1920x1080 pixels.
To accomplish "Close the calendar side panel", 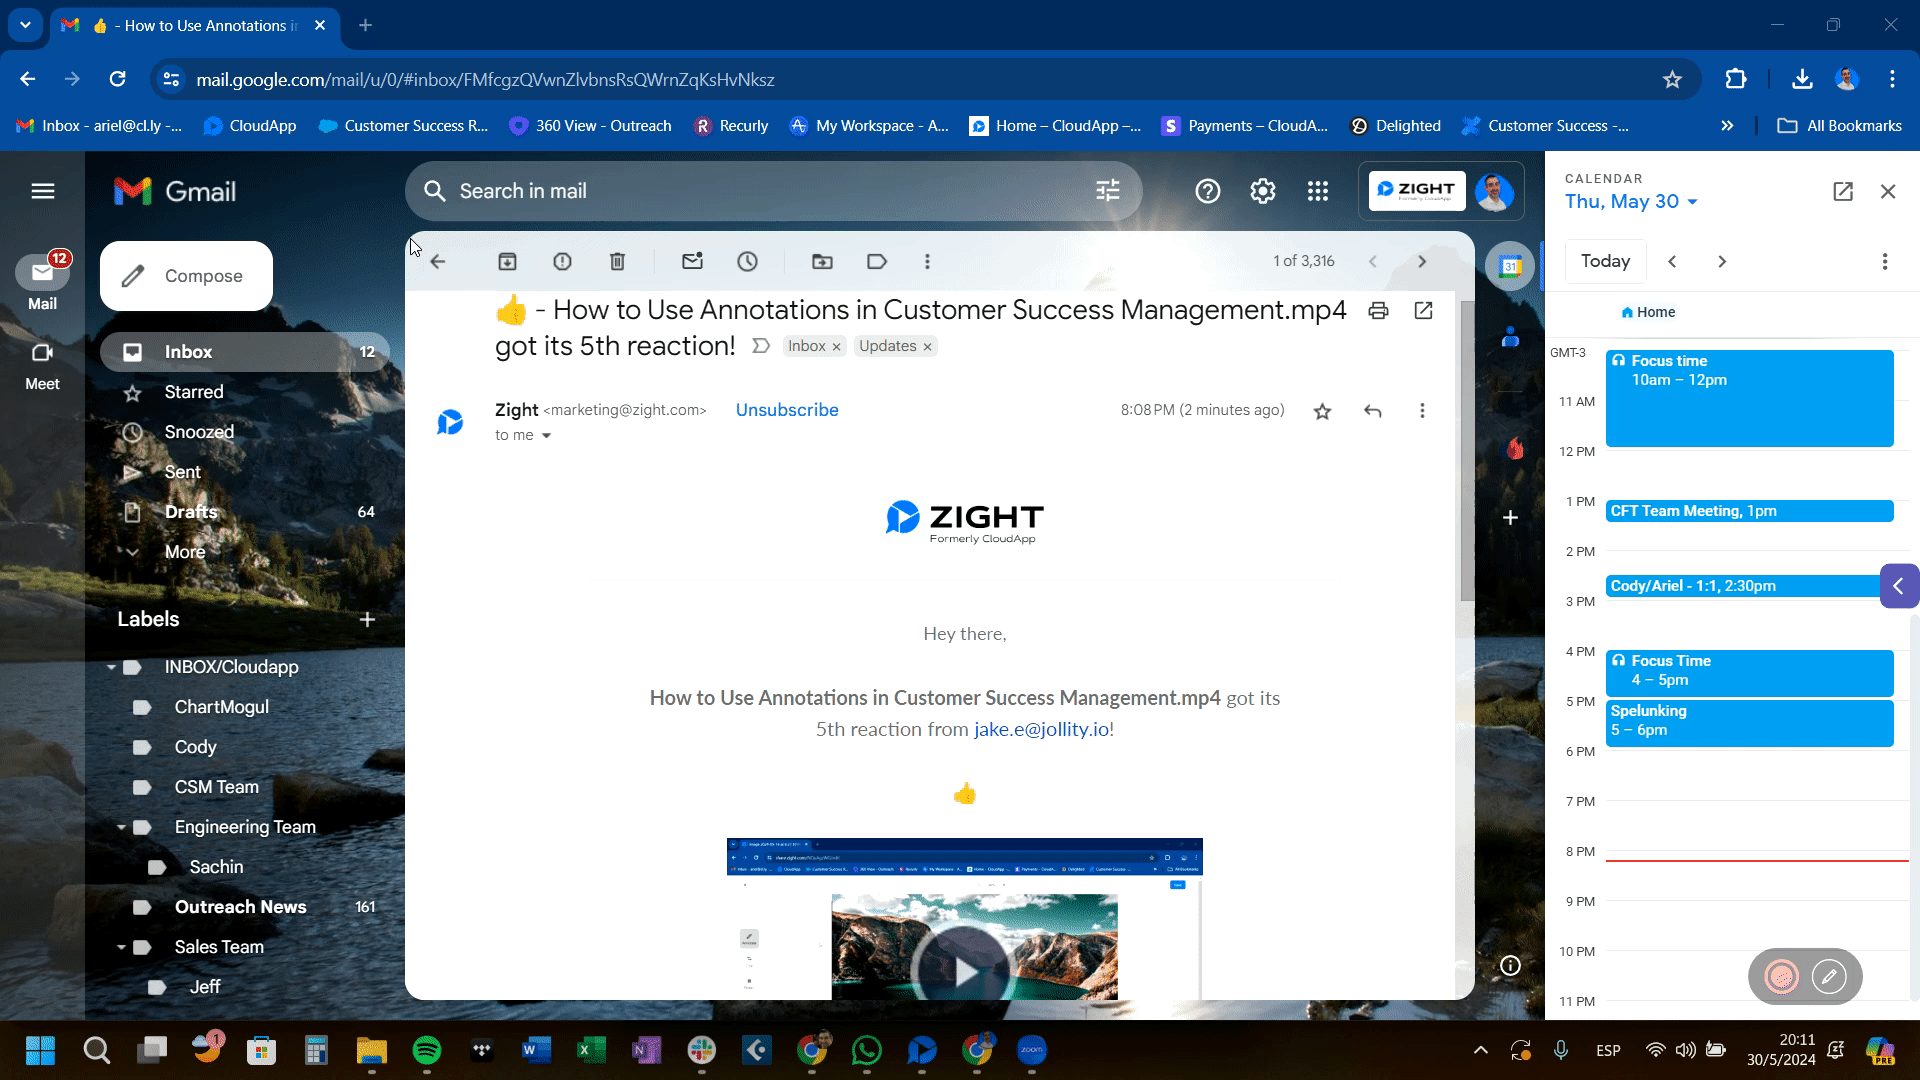I will (1888, 191).
